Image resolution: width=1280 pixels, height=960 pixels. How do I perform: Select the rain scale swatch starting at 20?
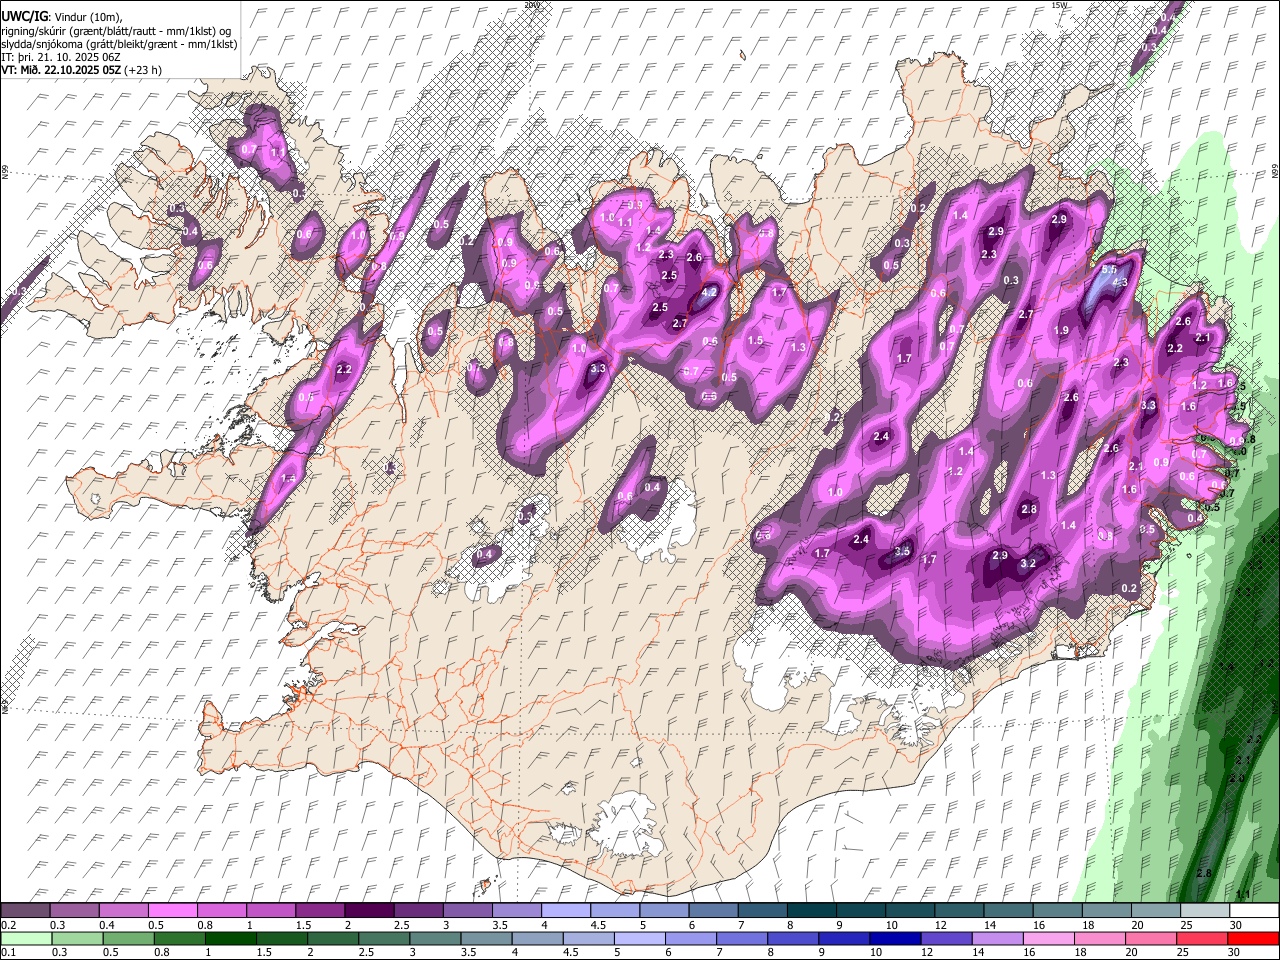pyautogui.click(x=1151, y=938)
